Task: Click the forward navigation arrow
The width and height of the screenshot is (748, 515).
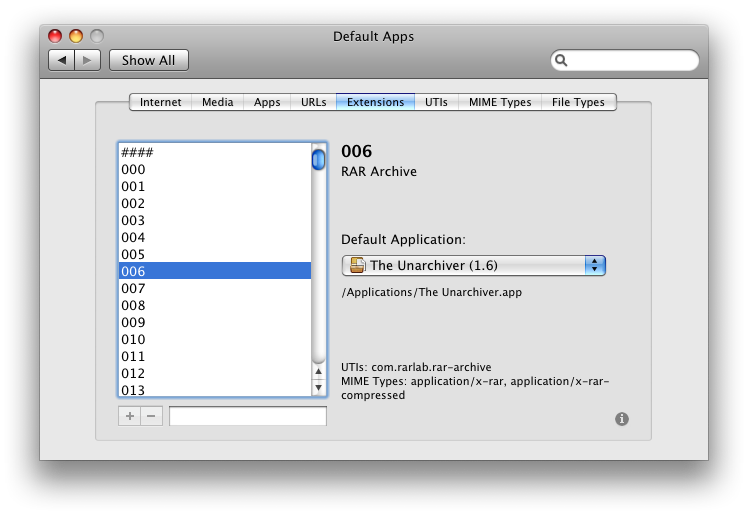Action: click(88, 60)
